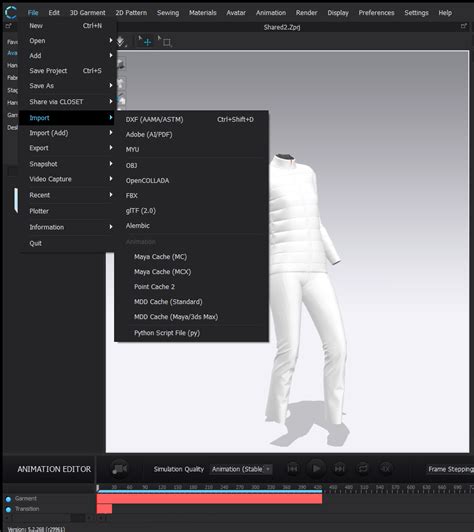
Task: Choose New from File menu
Action: point(68,26)
